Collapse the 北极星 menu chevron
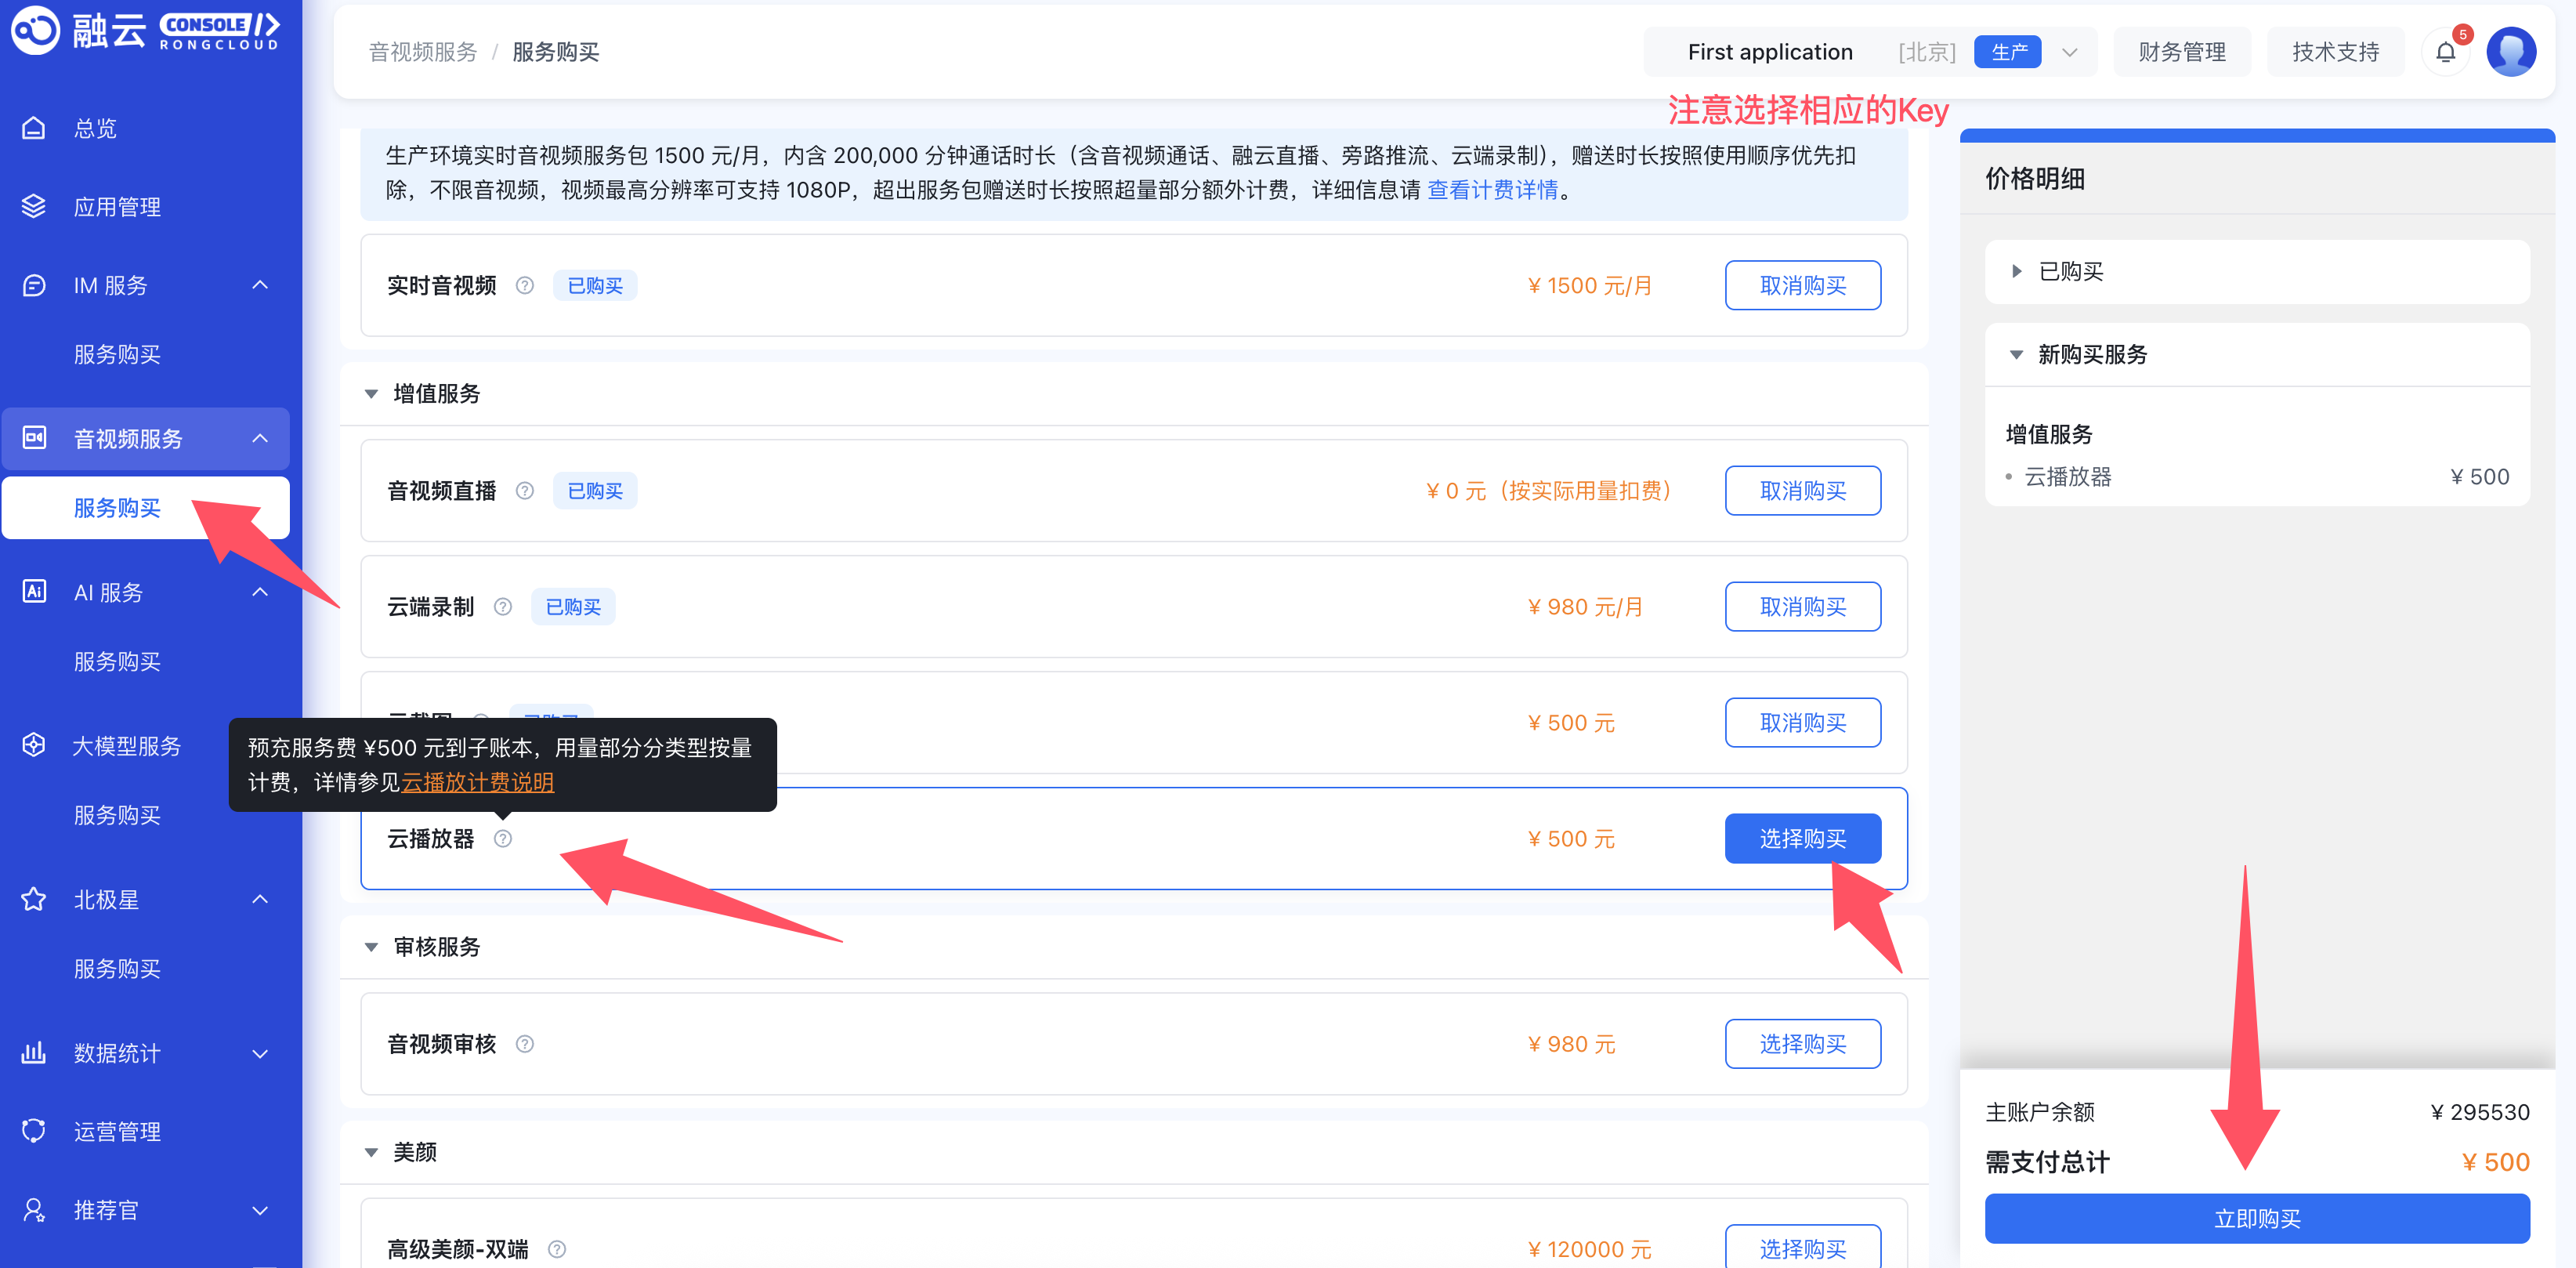The image size is (2576, 1268). (x=260, y=899)
